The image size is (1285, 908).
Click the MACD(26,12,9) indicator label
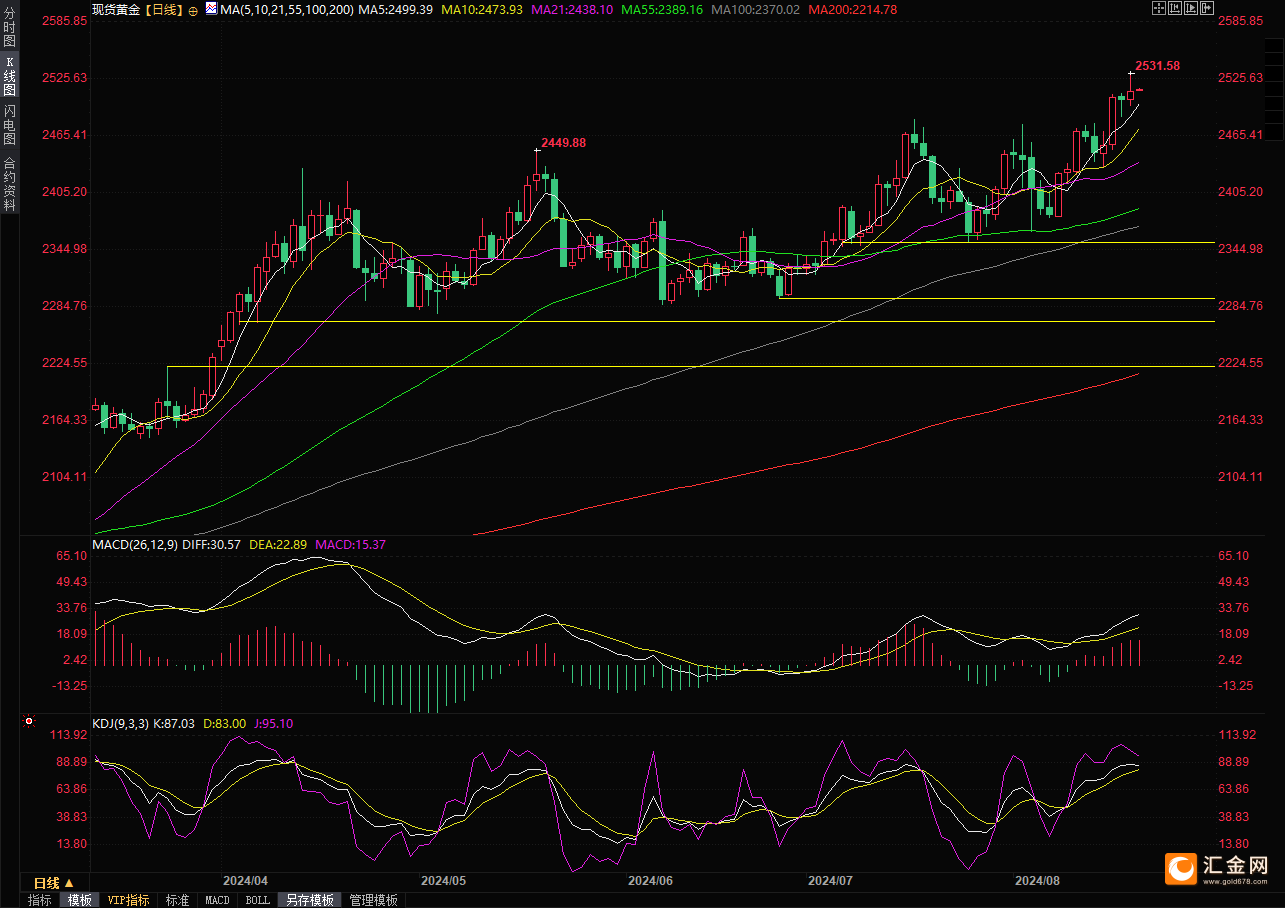(135, 545)
